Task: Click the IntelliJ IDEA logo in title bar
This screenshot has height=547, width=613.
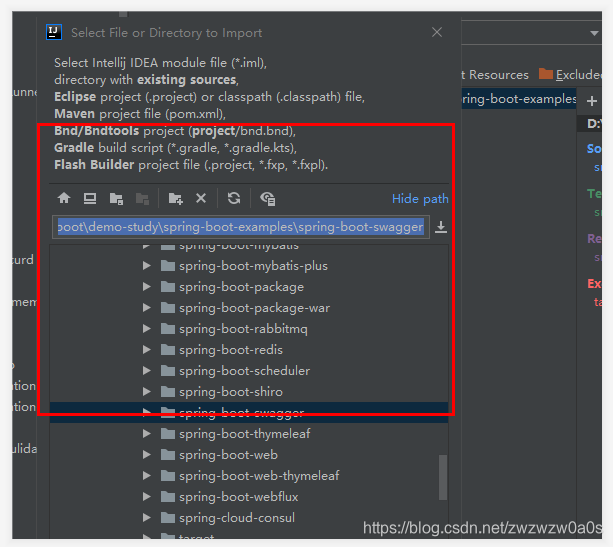Action: tap(54, 32)
